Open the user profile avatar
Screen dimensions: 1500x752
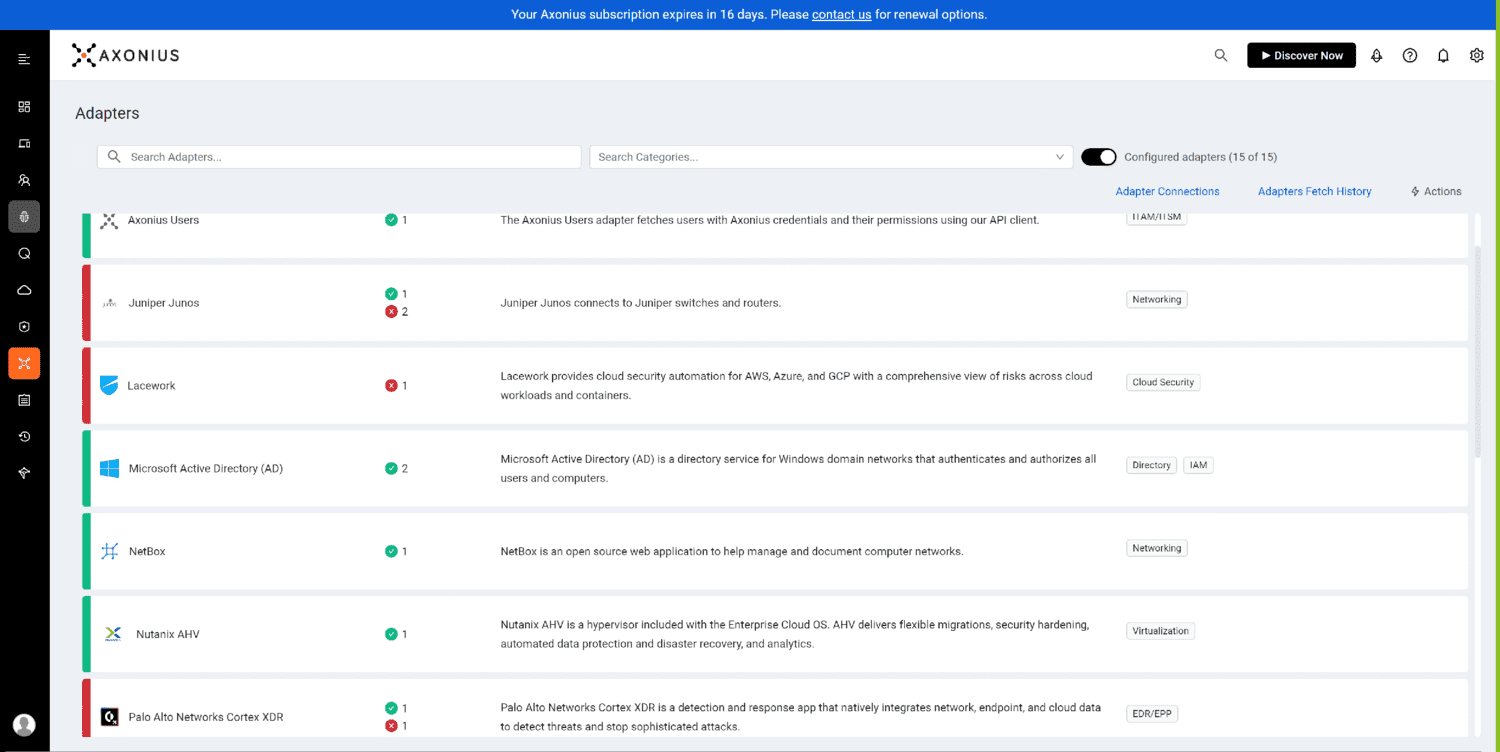coord(24,725)
